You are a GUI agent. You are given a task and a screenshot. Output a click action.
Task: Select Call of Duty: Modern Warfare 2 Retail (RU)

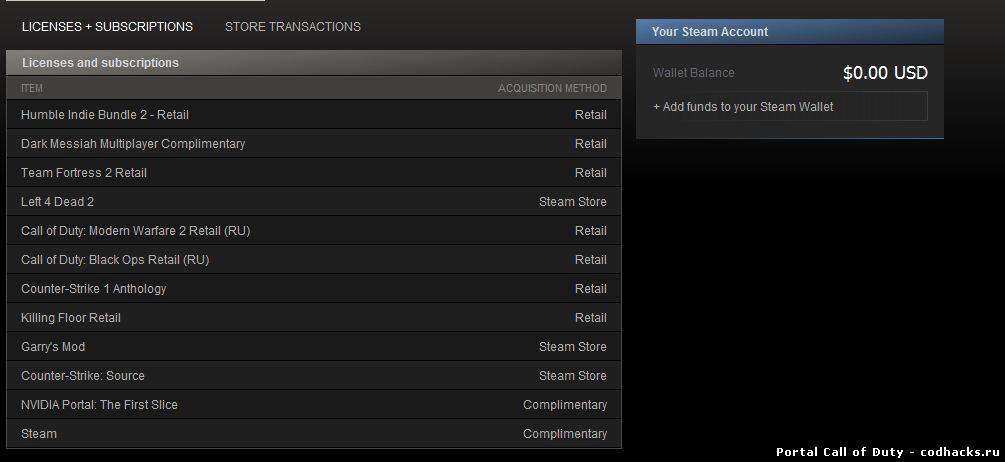313,231
